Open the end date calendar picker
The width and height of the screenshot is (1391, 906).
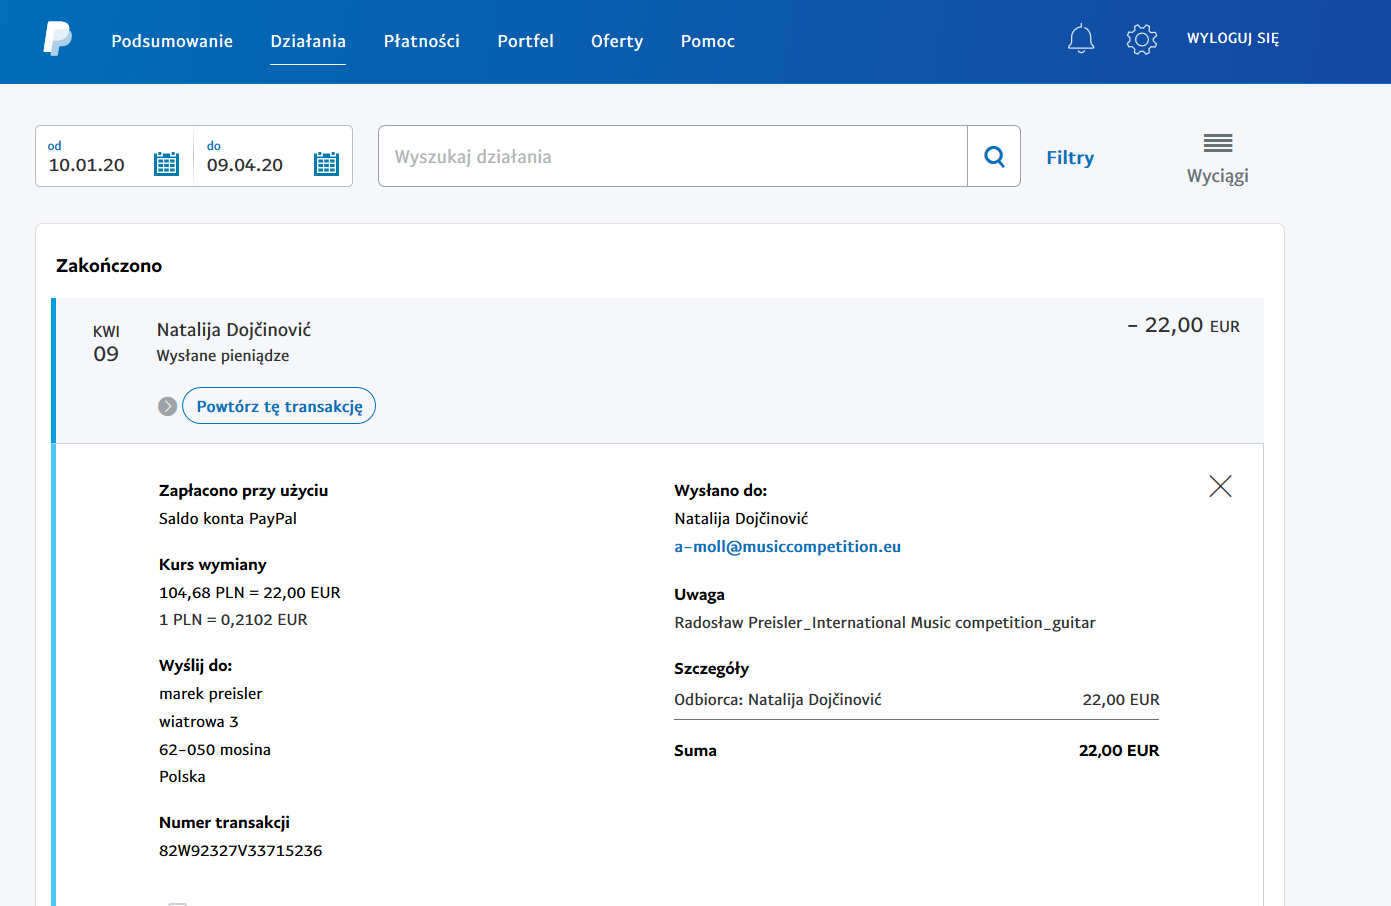(x=326, y=164)
